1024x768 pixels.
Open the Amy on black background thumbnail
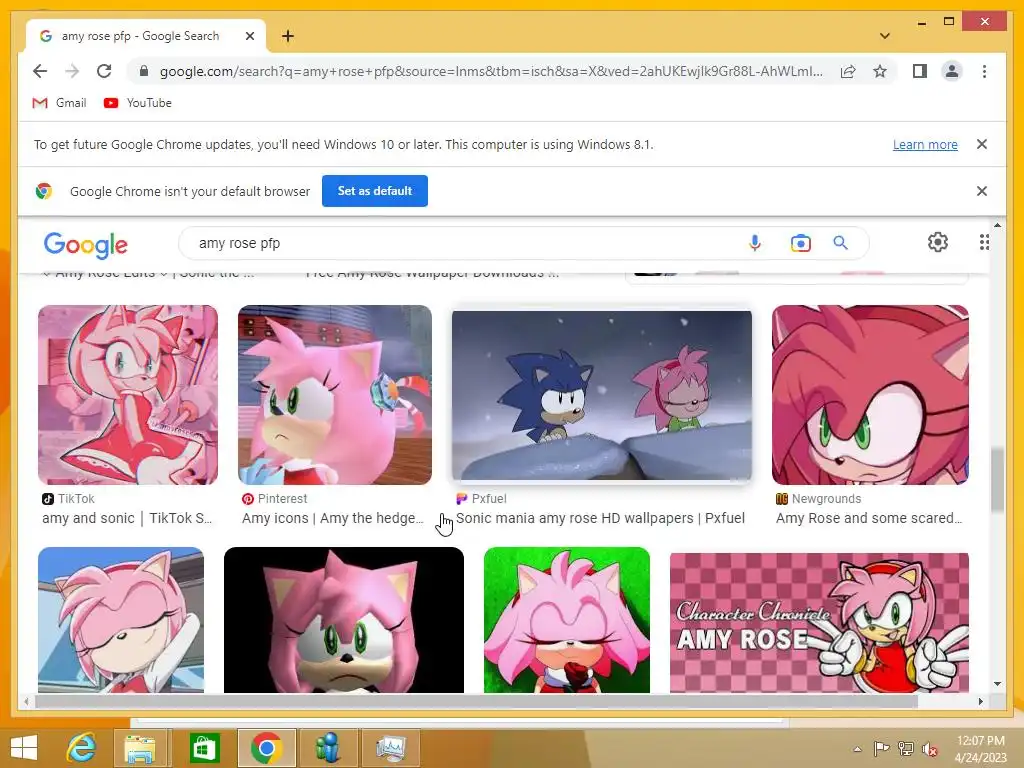point(344,620)
